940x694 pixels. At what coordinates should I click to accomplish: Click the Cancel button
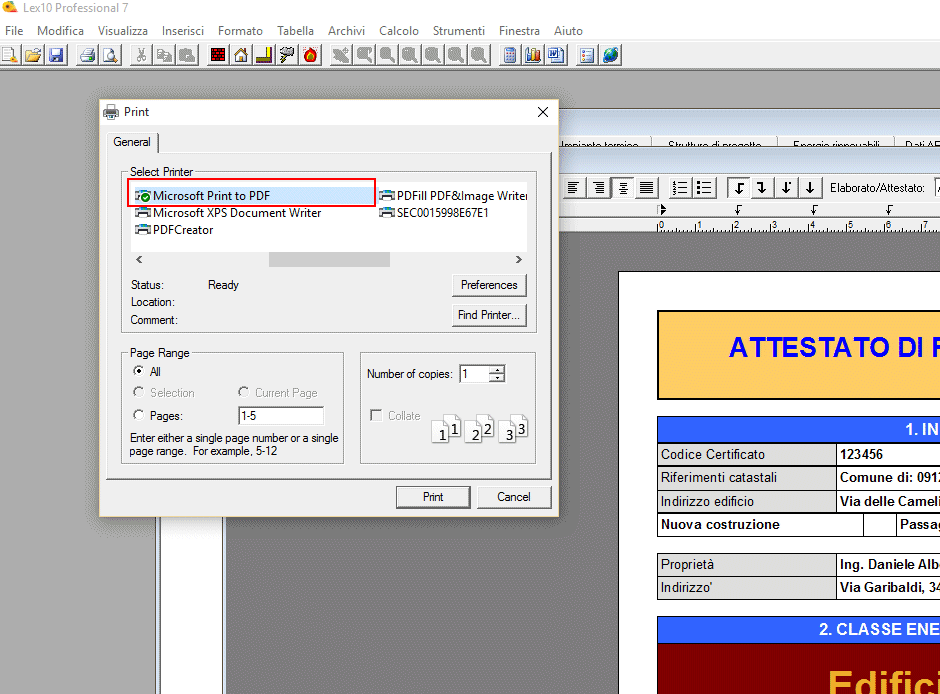(514, 497)
